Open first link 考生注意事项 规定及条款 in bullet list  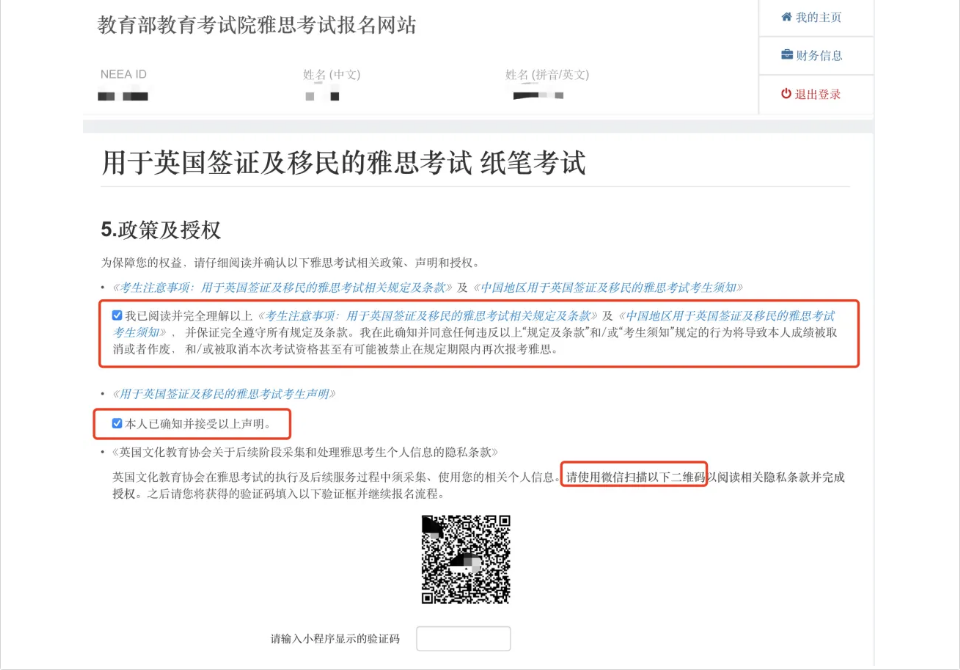(282, 287)
